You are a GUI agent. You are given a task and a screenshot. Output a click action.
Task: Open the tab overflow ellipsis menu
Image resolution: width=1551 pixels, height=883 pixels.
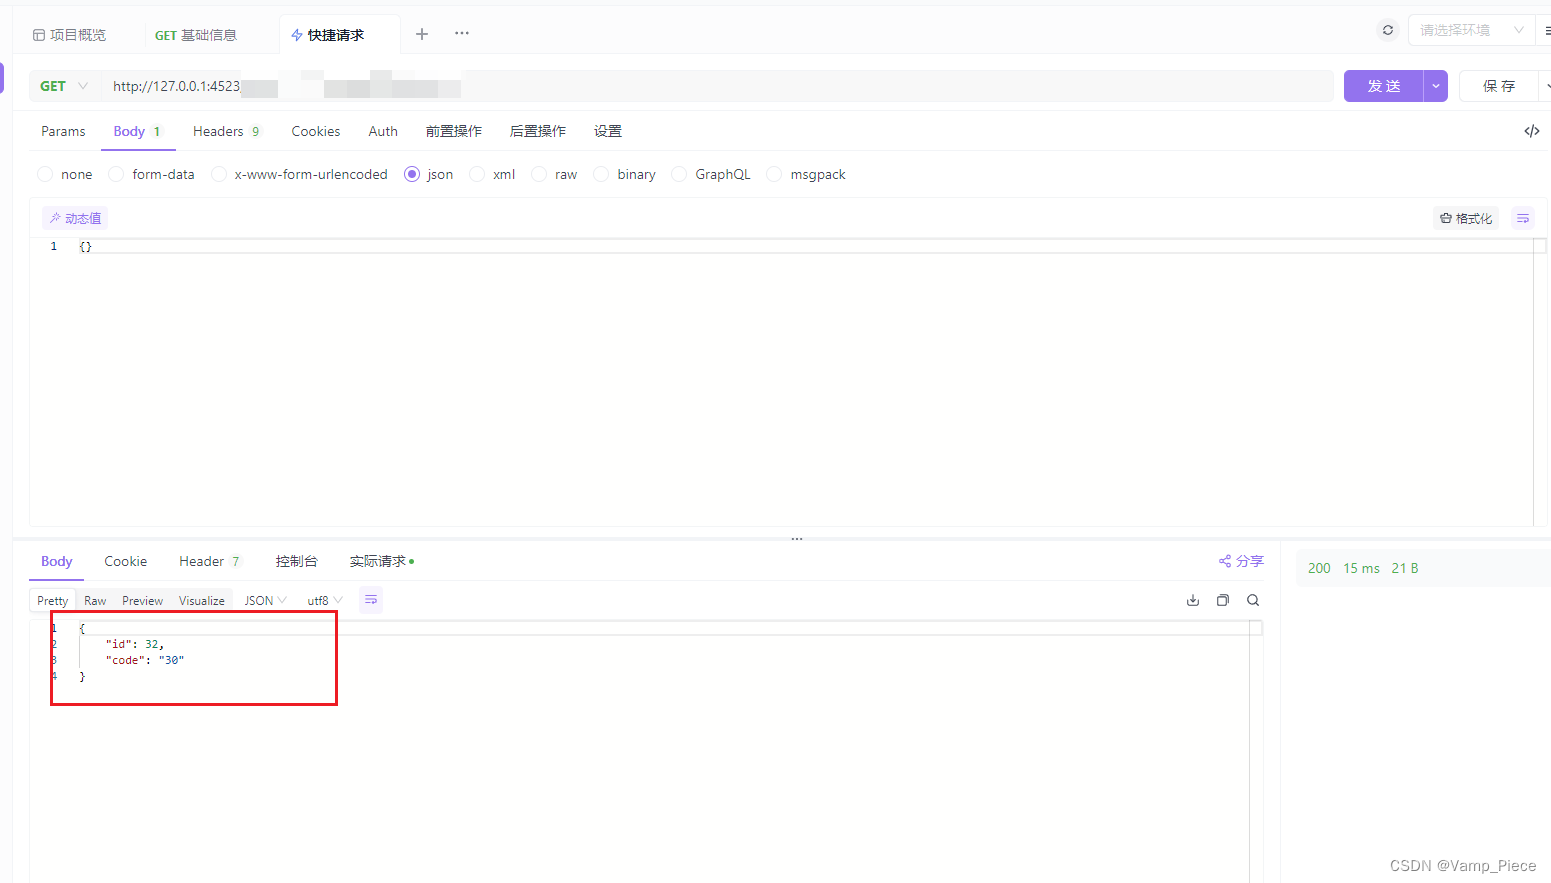pos(462,33)
